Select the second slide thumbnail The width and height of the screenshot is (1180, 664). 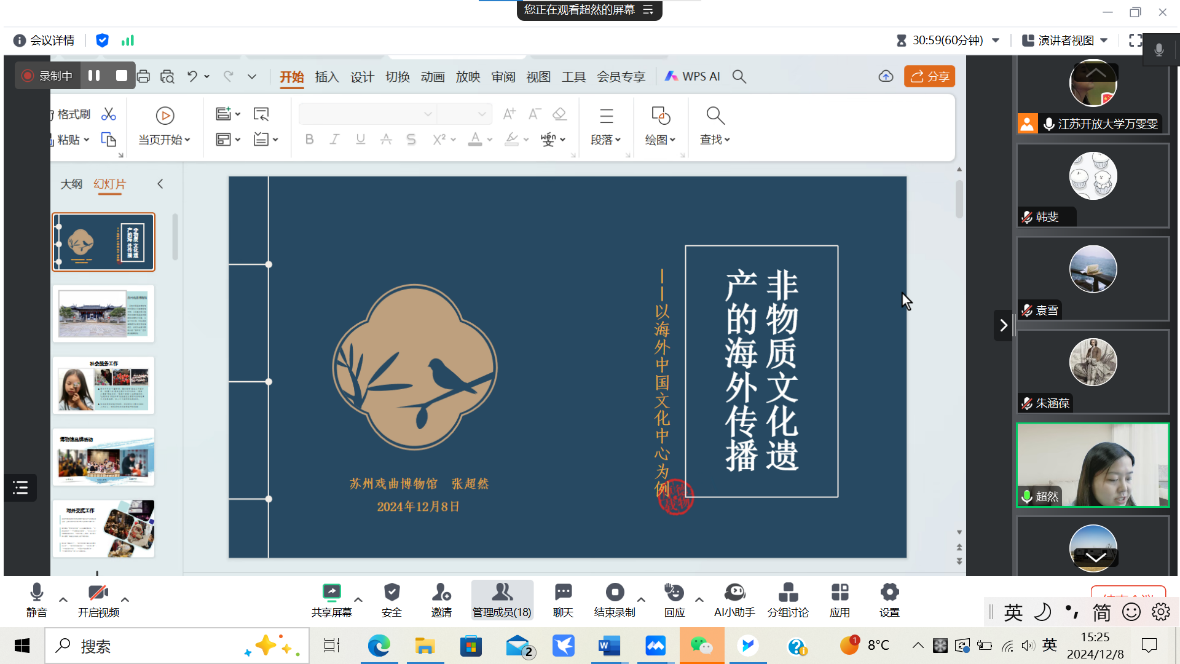104,314
